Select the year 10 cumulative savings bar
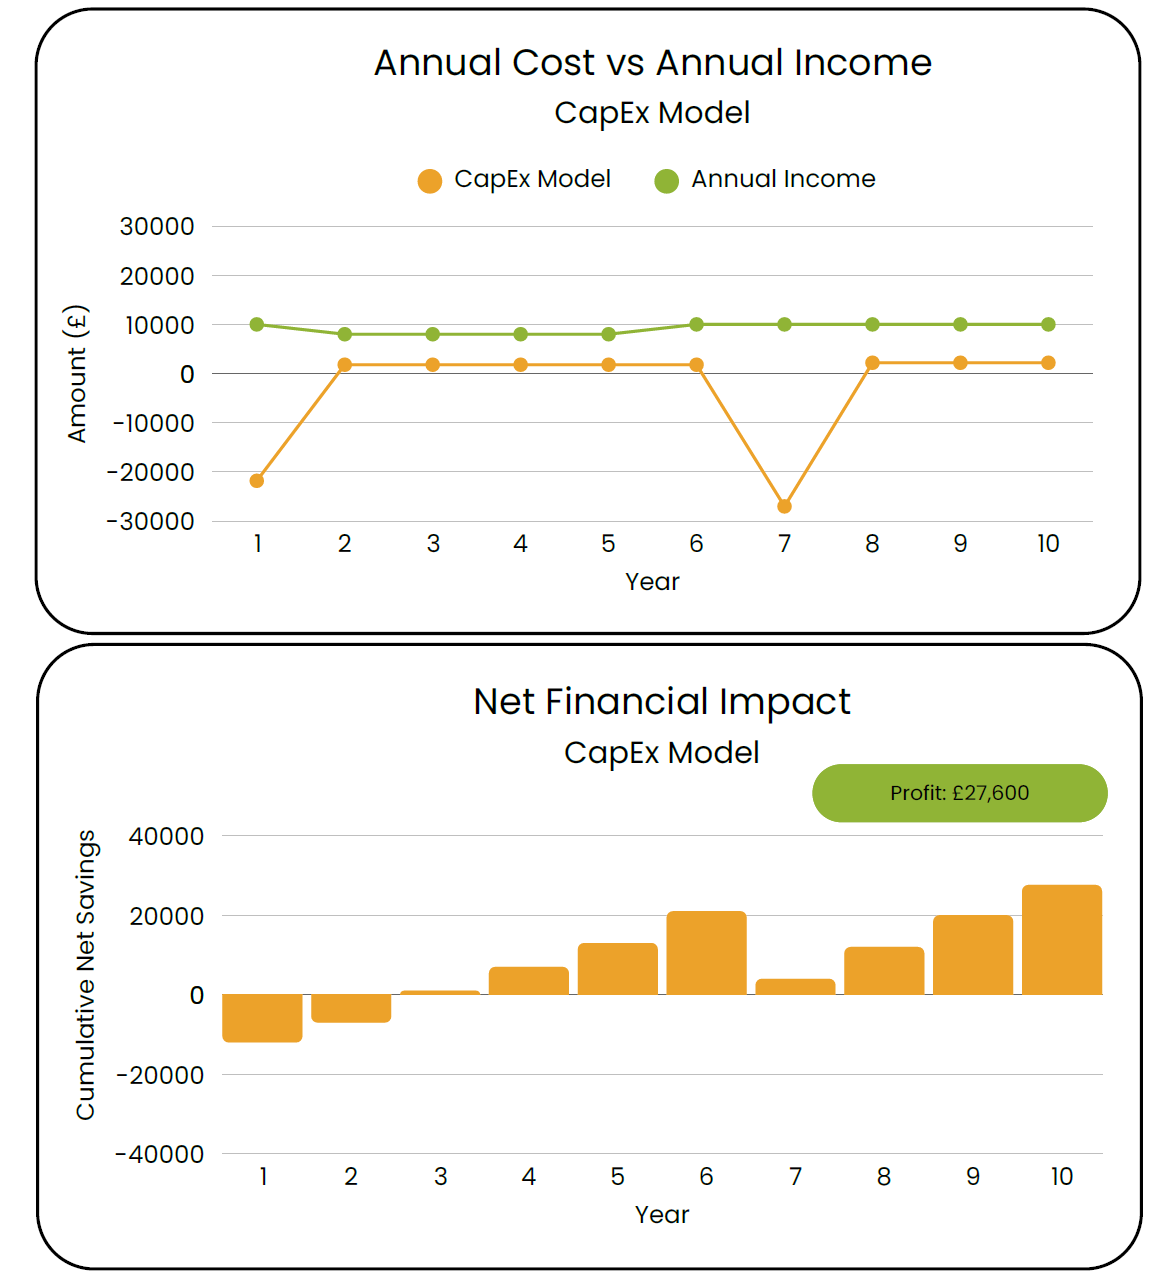The image size is (1170, 1278). point(1061,940)
